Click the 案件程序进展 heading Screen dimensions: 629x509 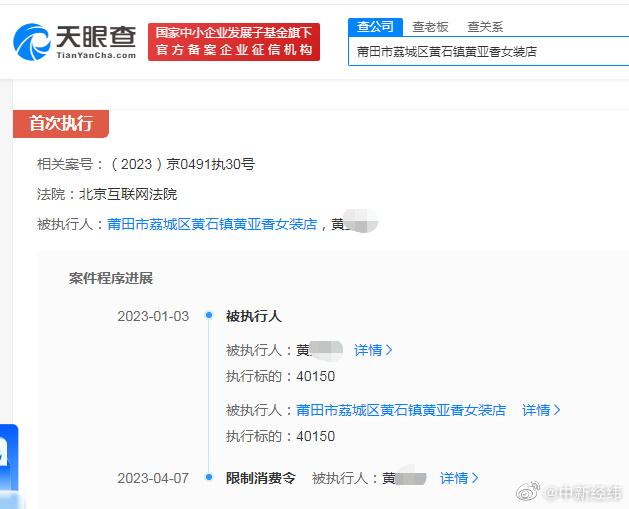pos(111,278)
